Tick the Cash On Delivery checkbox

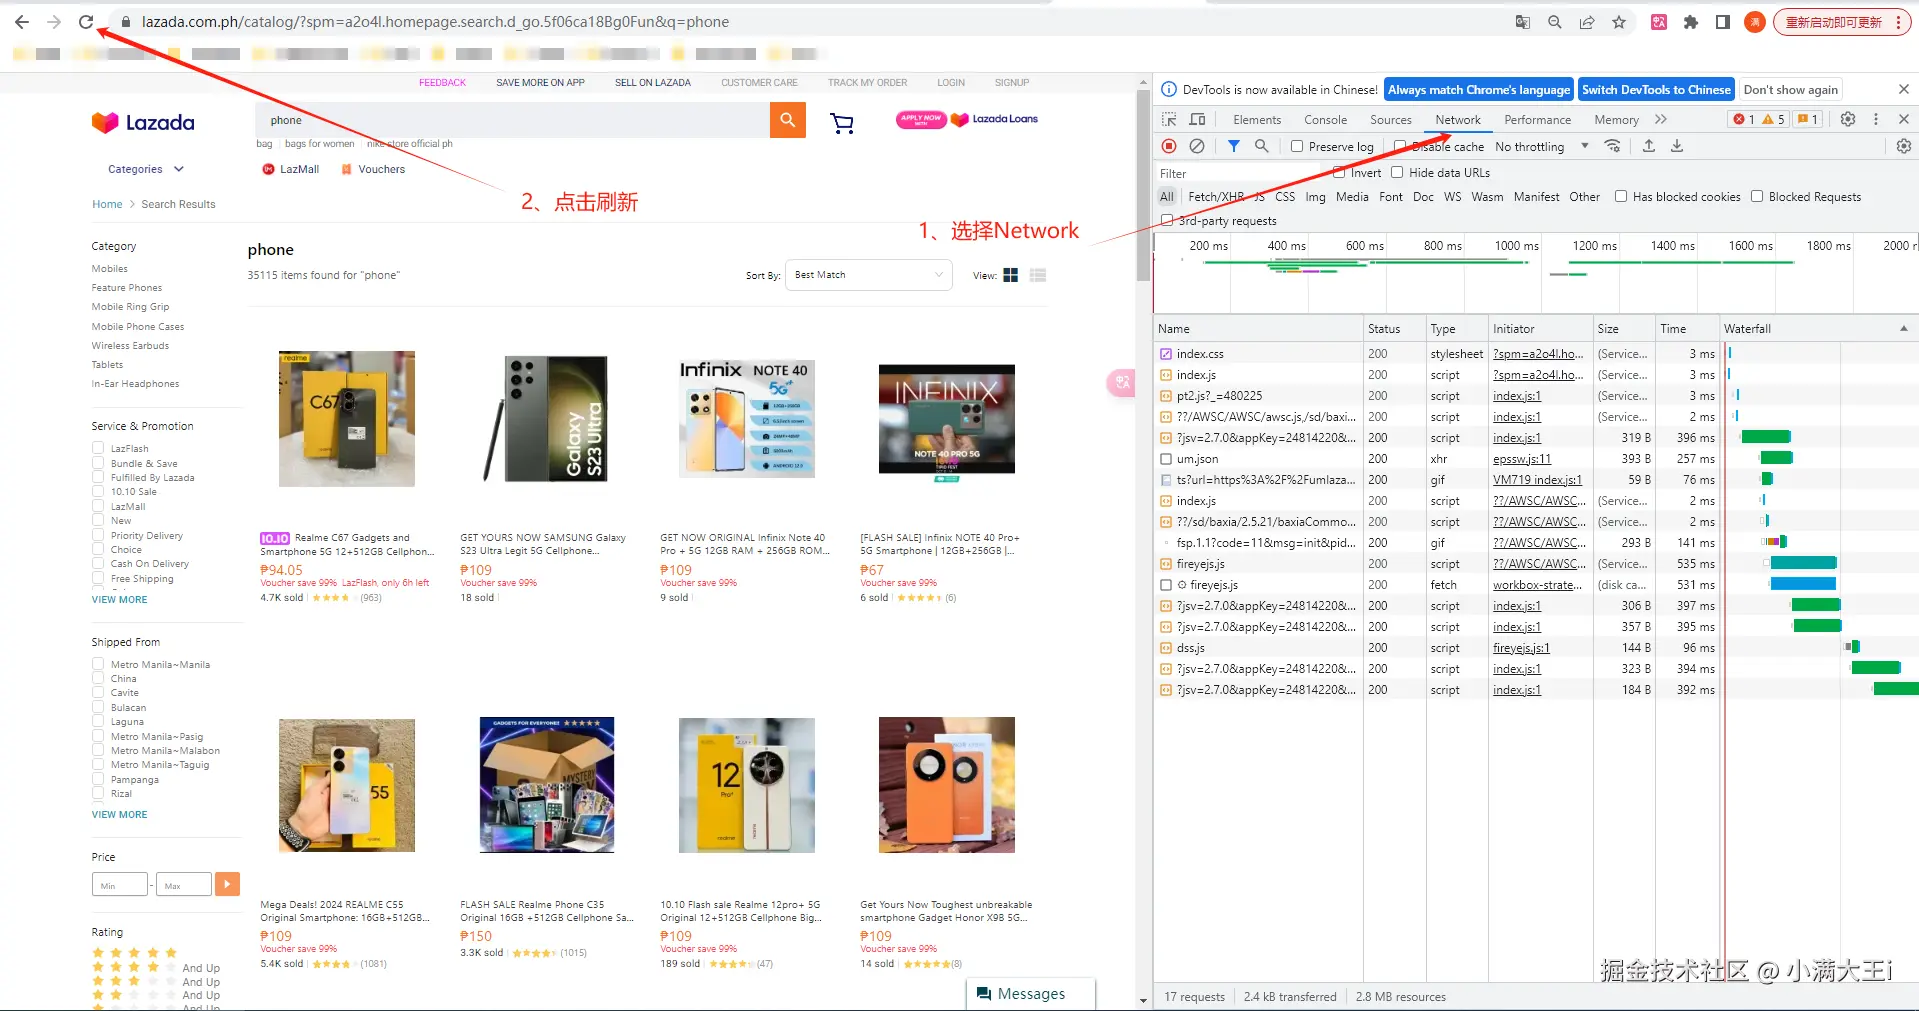[x=98, y=564]
